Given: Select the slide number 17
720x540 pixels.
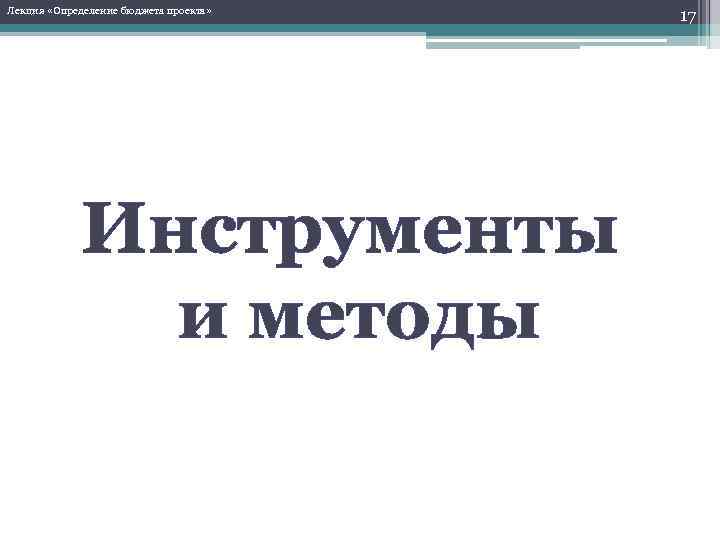Looking at the screenshot, I should (687, 17).
